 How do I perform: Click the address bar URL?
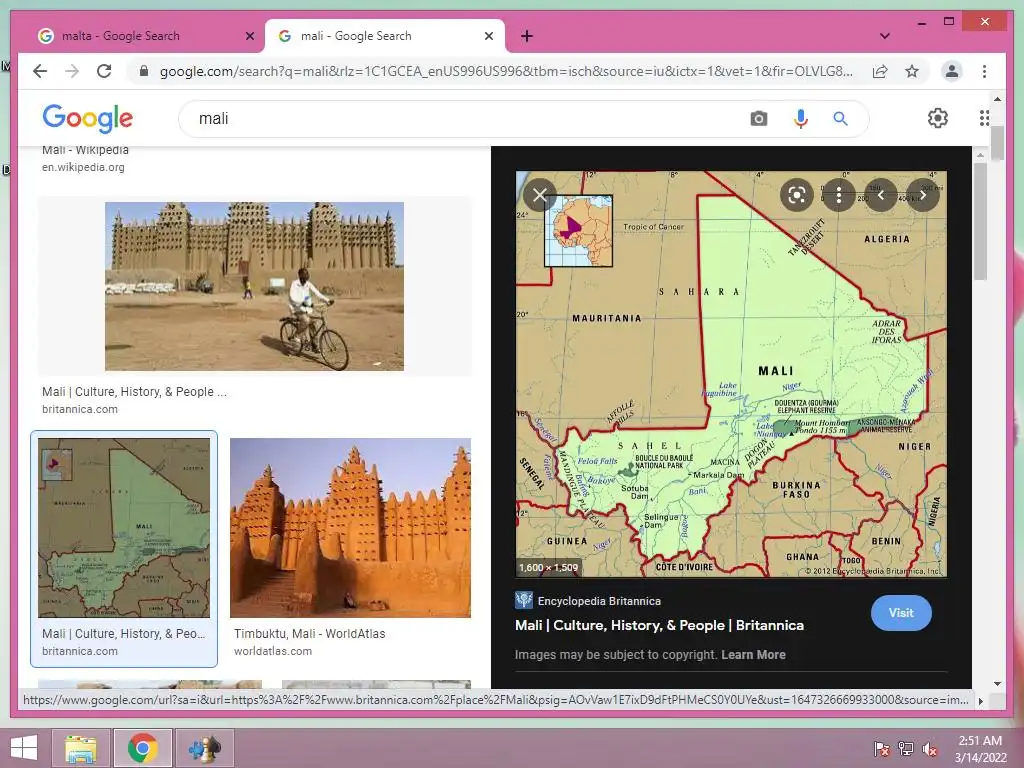coord(505,71)
